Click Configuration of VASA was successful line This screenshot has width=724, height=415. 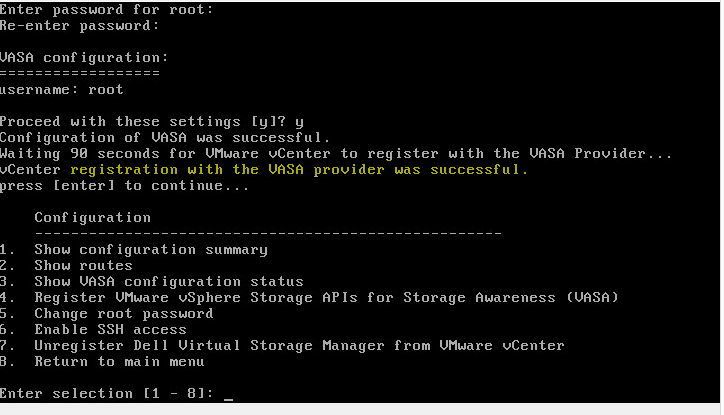coord(164,137)
